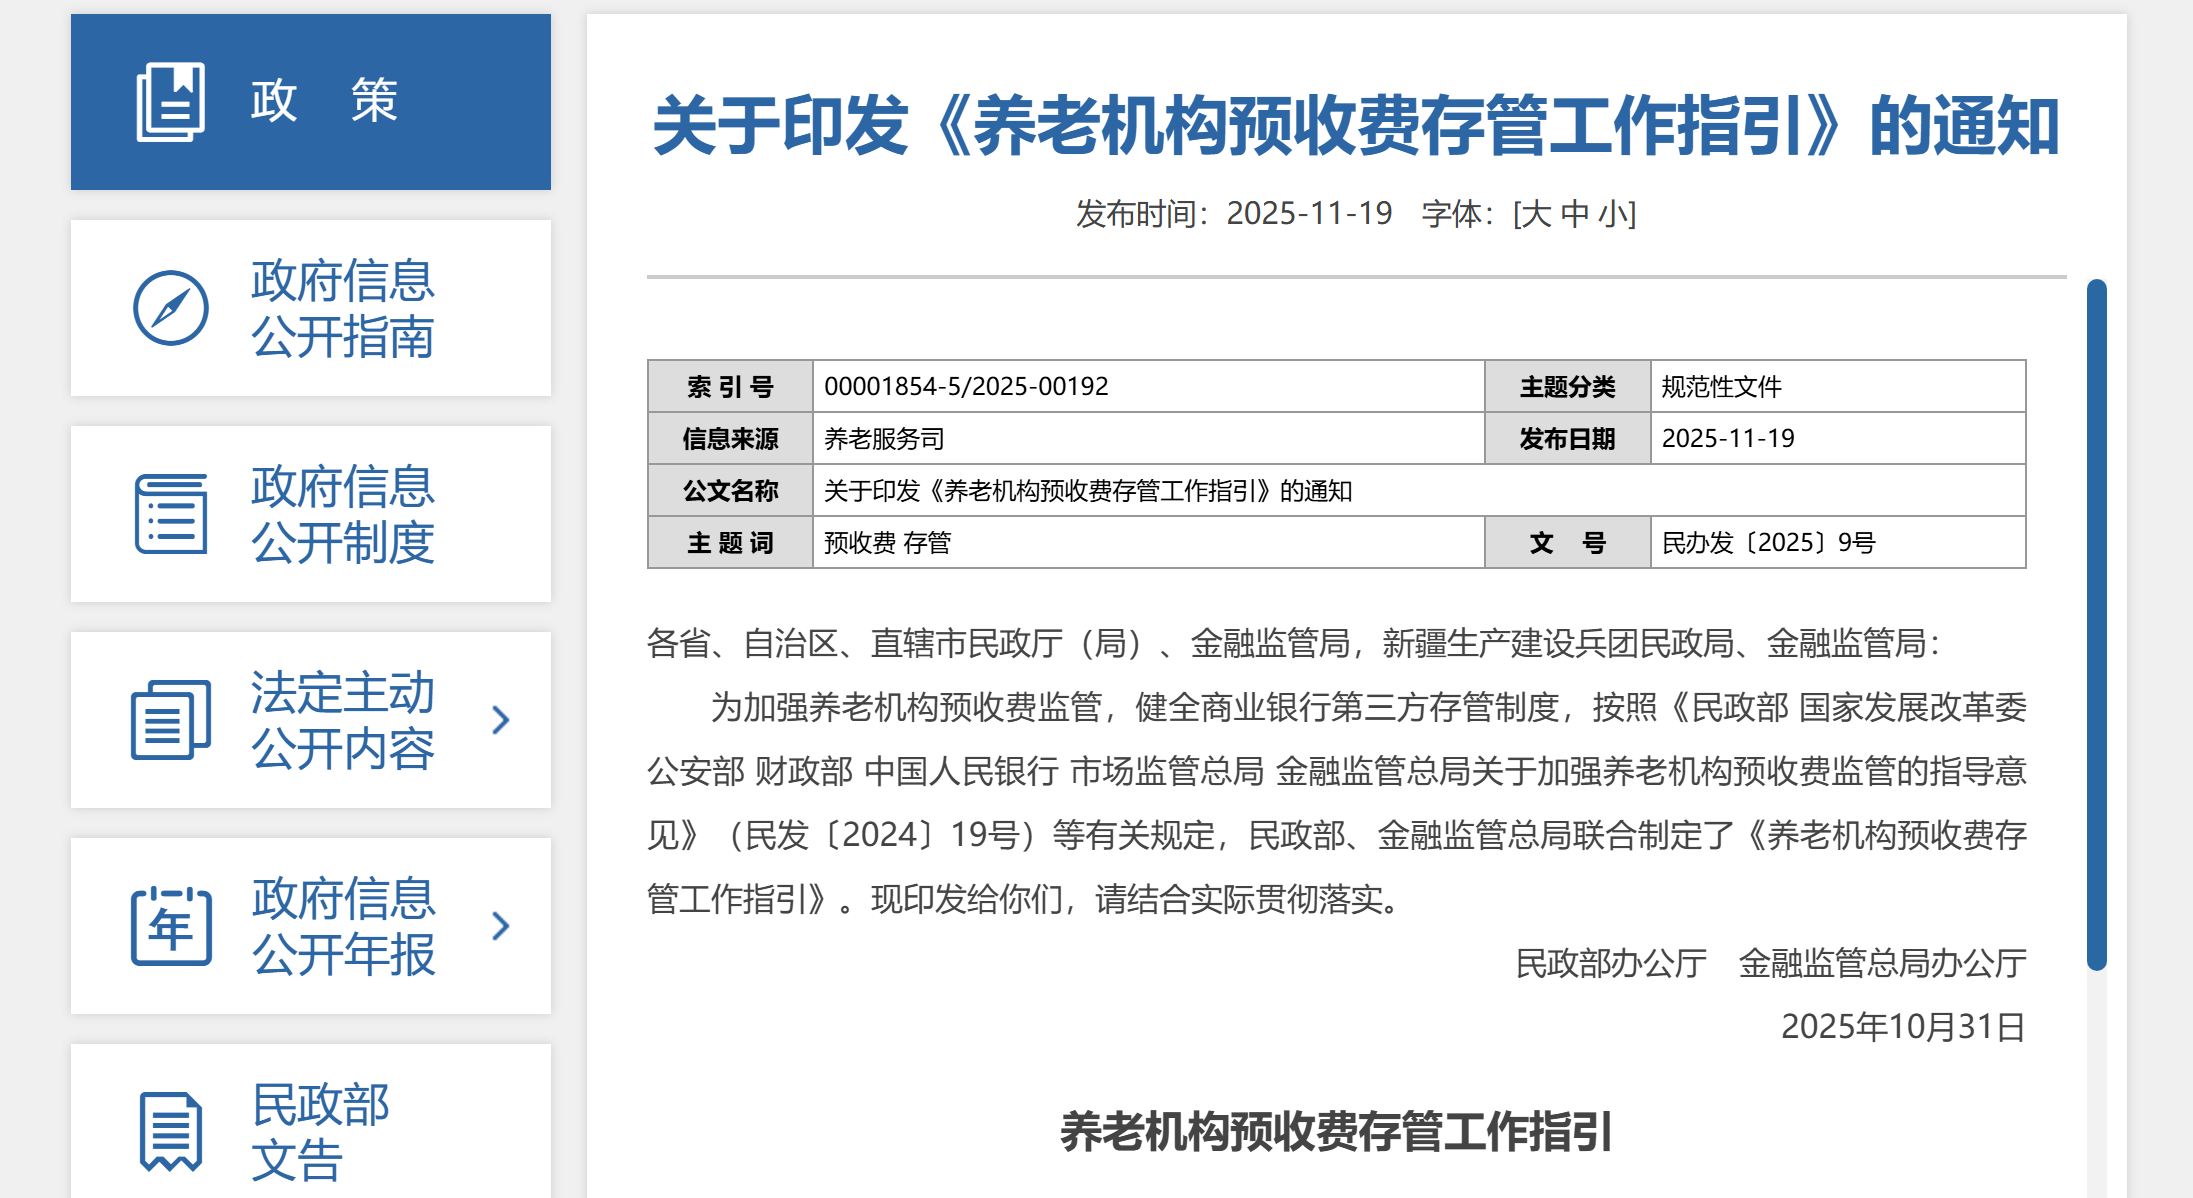Click the 公文名称 header cell
The height and width of the screenshot is (1198, 2193).
[x=730, y=490]
